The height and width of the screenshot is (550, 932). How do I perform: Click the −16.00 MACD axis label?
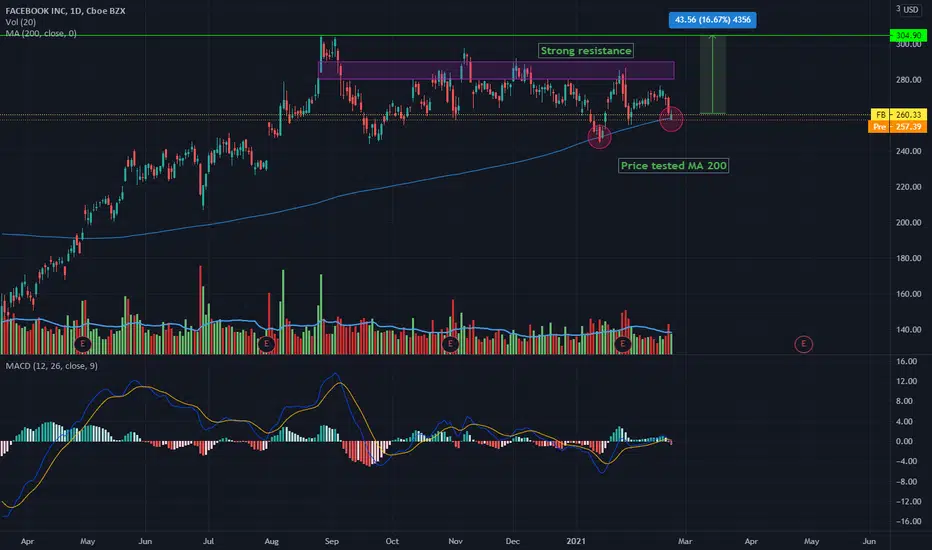point(906,521)
